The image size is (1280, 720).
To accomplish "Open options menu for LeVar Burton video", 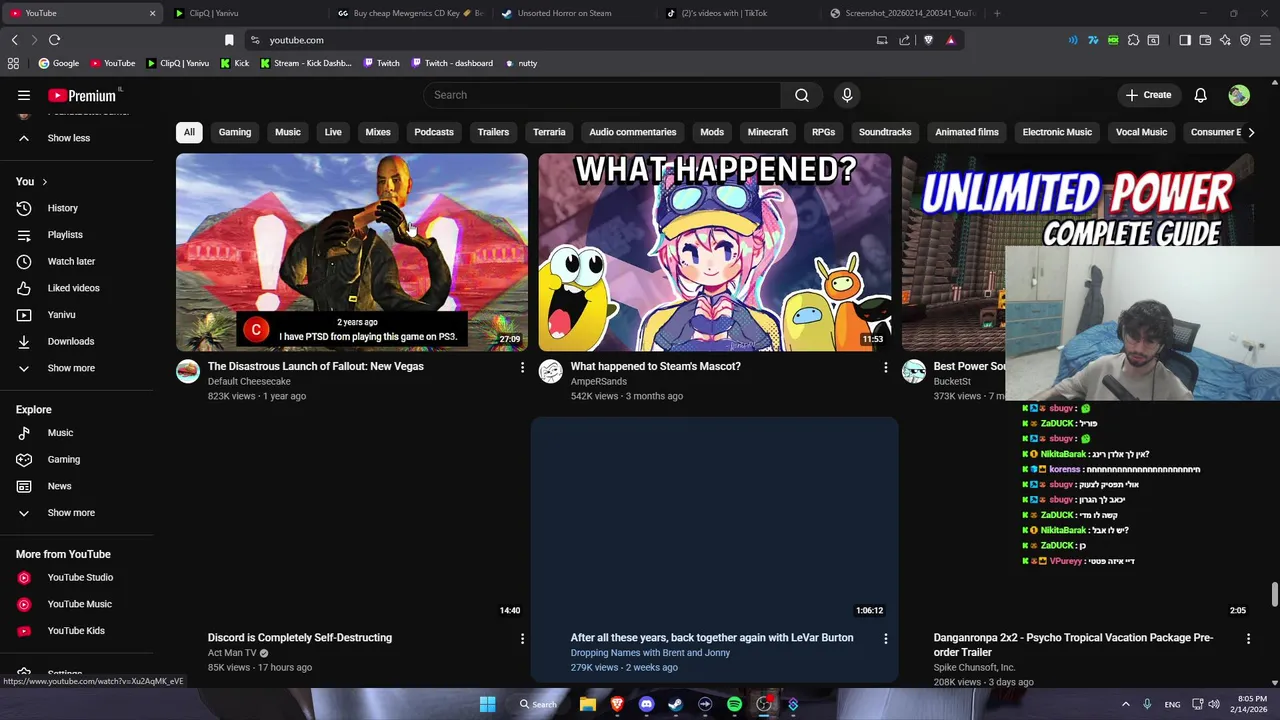I will click(x=885, y=638).
